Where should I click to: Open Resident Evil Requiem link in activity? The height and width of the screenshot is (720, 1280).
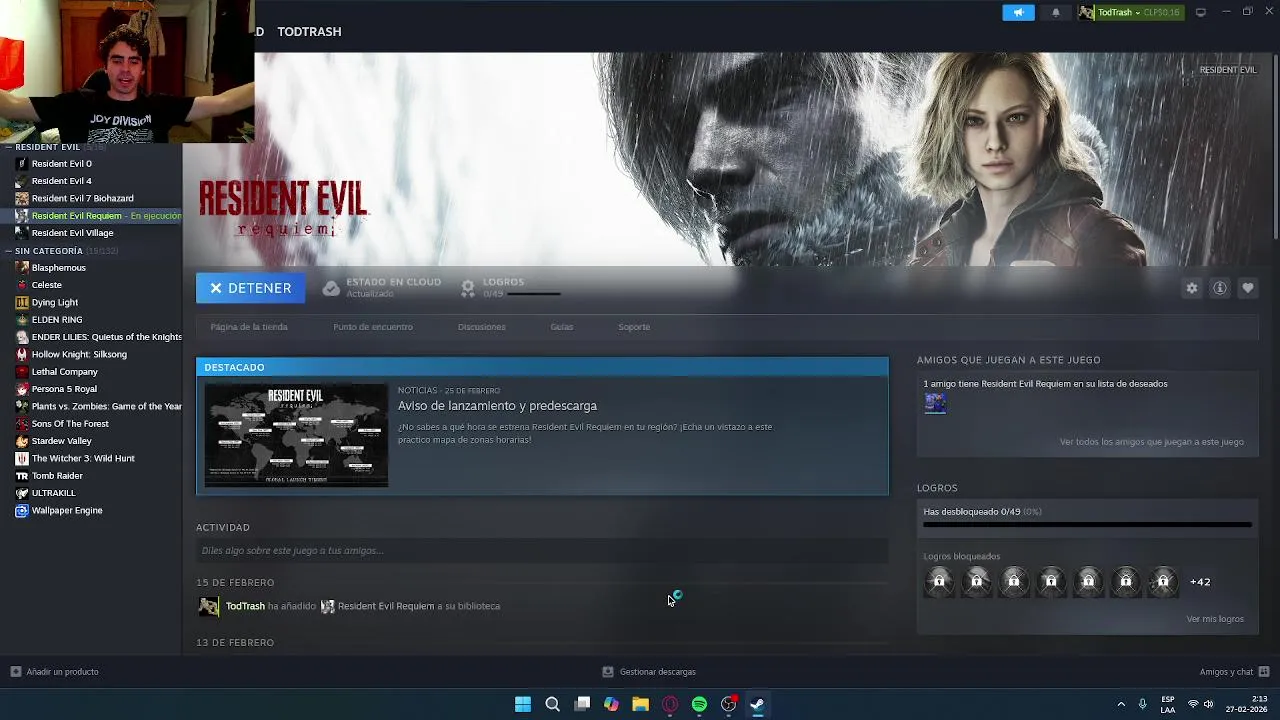pos(386,606)
